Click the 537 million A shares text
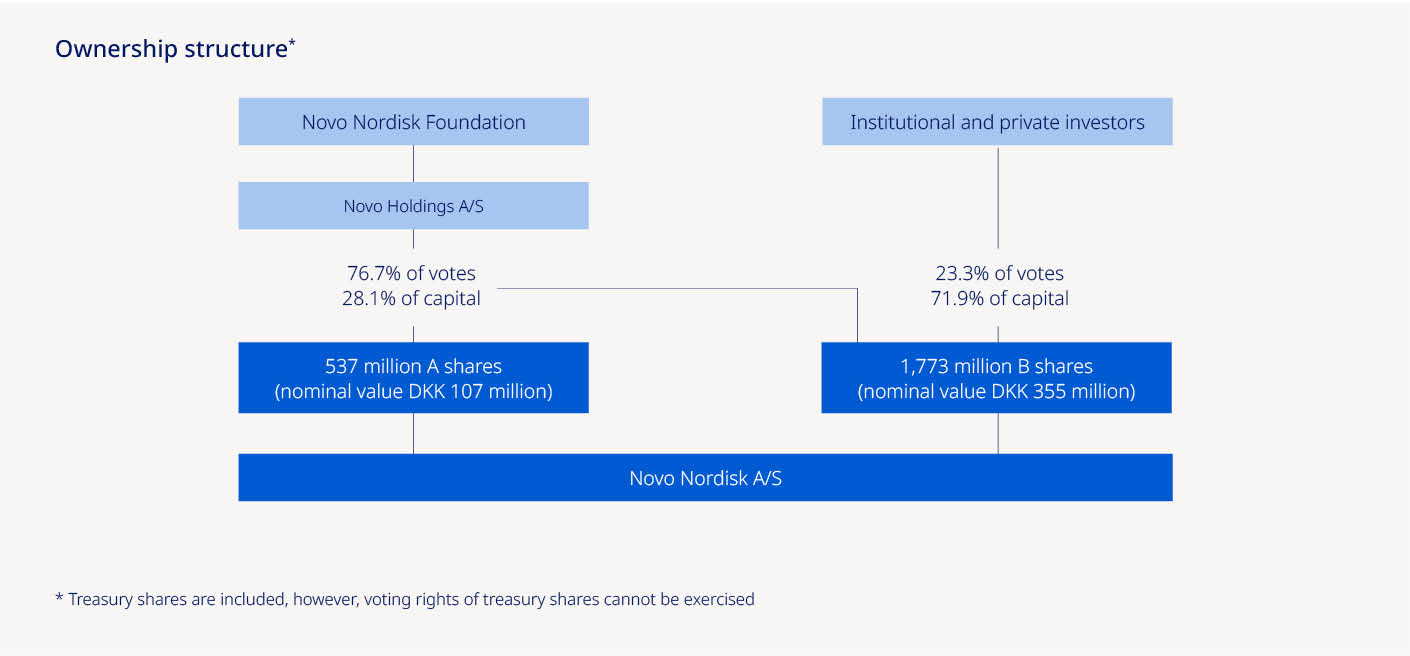Viewport: 1410px width, 656px height. [413, 366]
